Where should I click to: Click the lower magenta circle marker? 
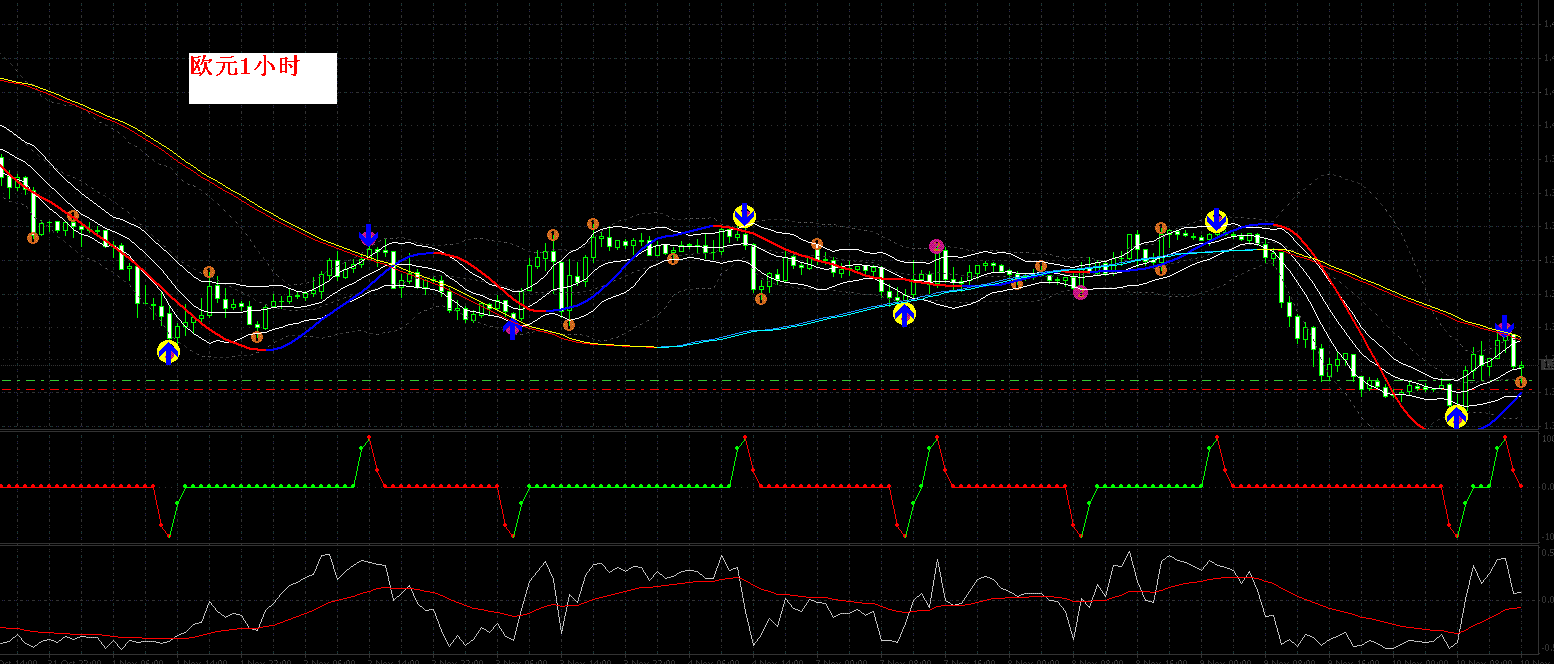(x=1080, y=294)
